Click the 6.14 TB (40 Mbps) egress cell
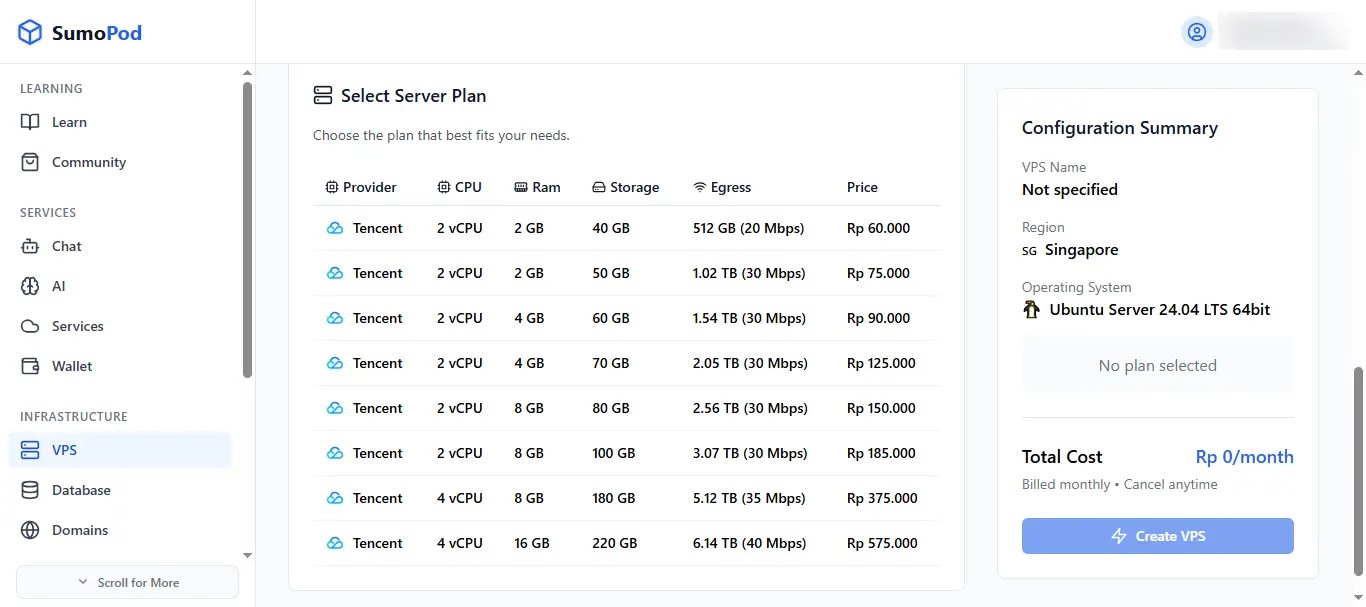 (x=749, y=543)
